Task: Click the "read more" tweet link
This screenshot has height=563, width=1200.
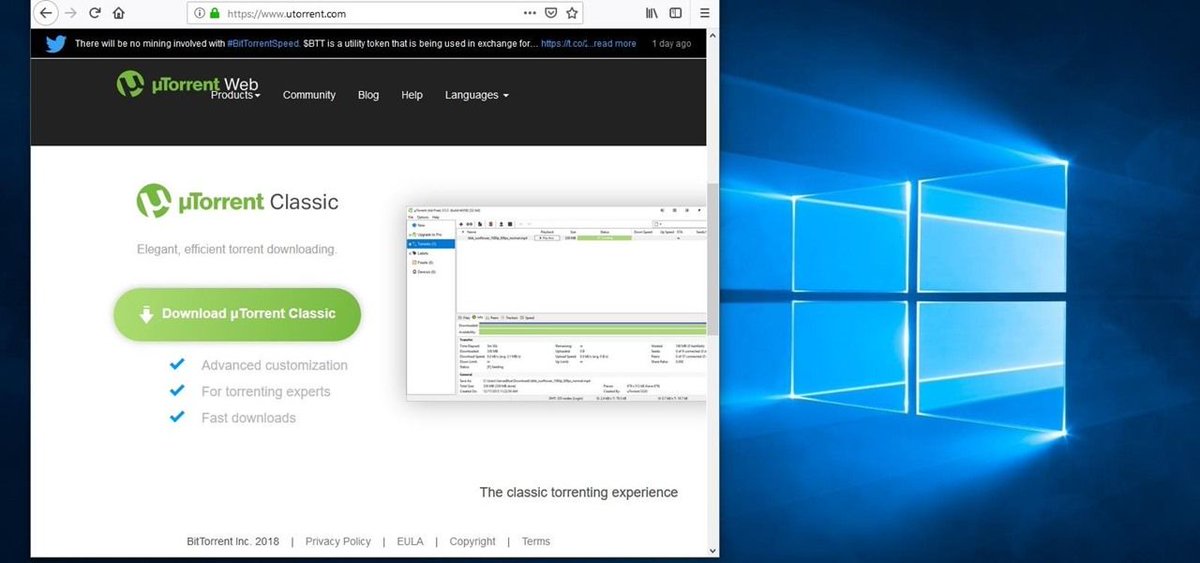Action: tap(614, 44)
